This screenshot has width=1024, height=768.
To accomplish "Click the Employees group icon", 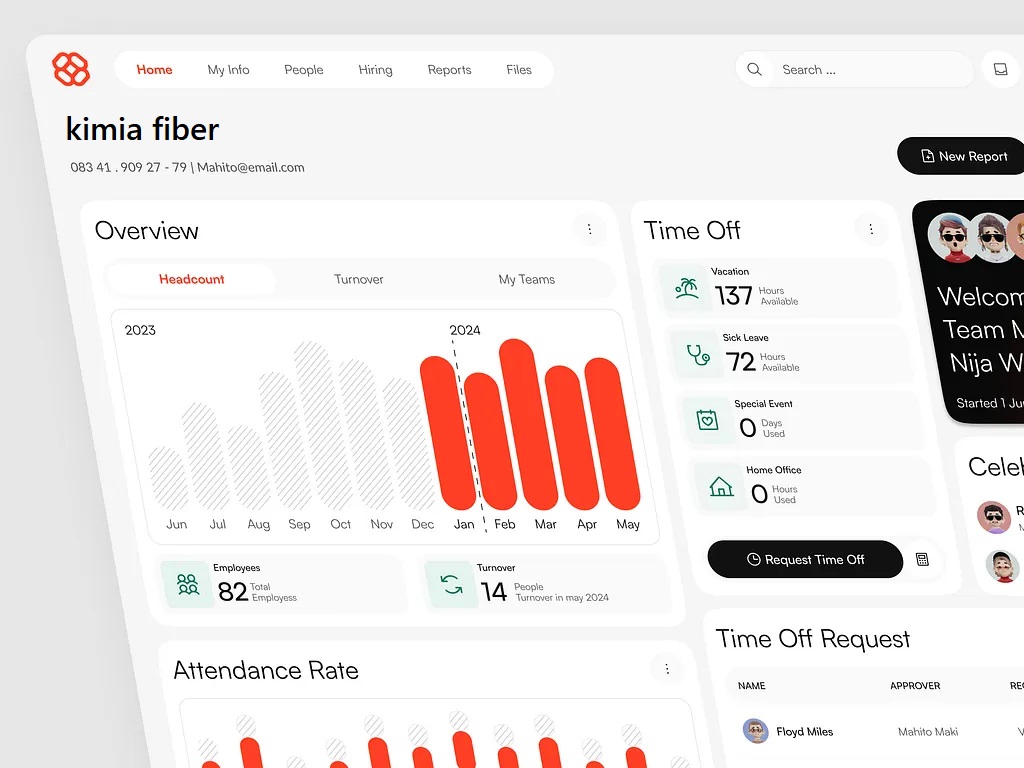I will (x=188, y=585).
